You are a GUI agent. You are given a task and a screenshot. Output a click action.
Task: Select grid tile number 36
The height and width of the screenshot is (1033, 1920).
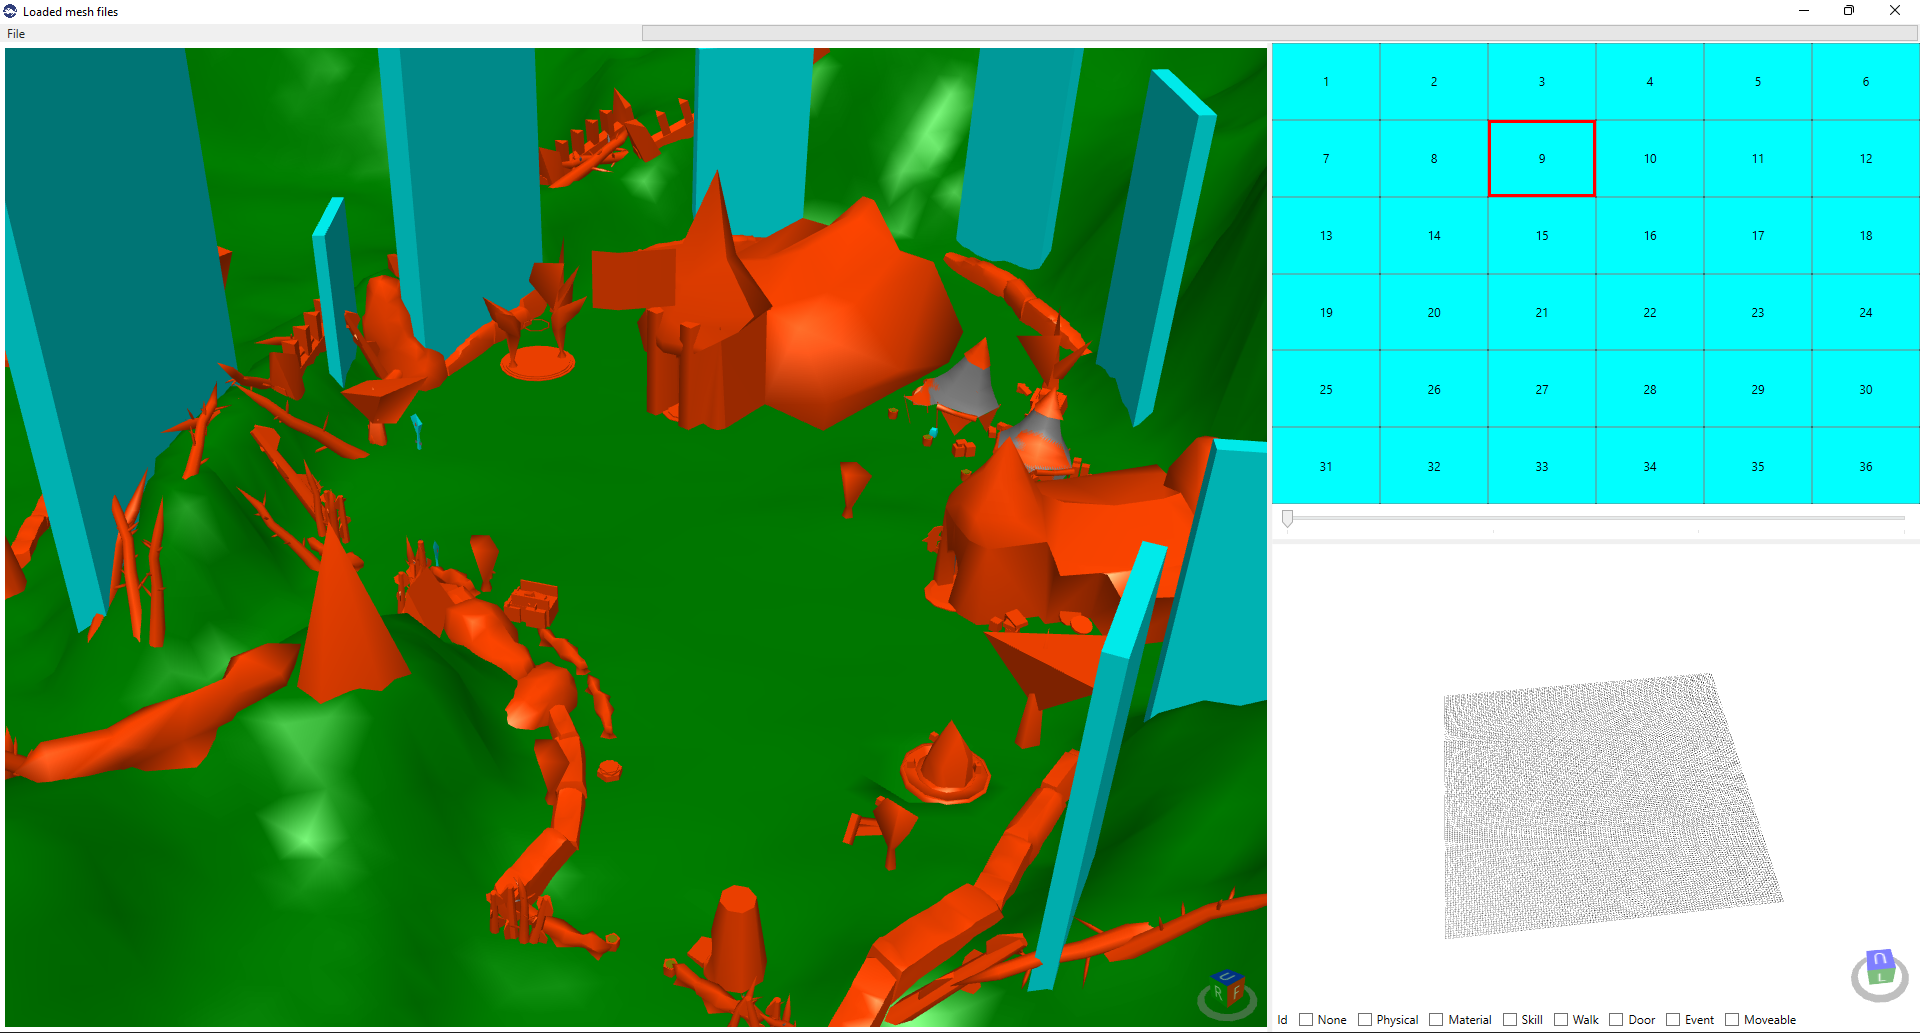click(1865, 466)
